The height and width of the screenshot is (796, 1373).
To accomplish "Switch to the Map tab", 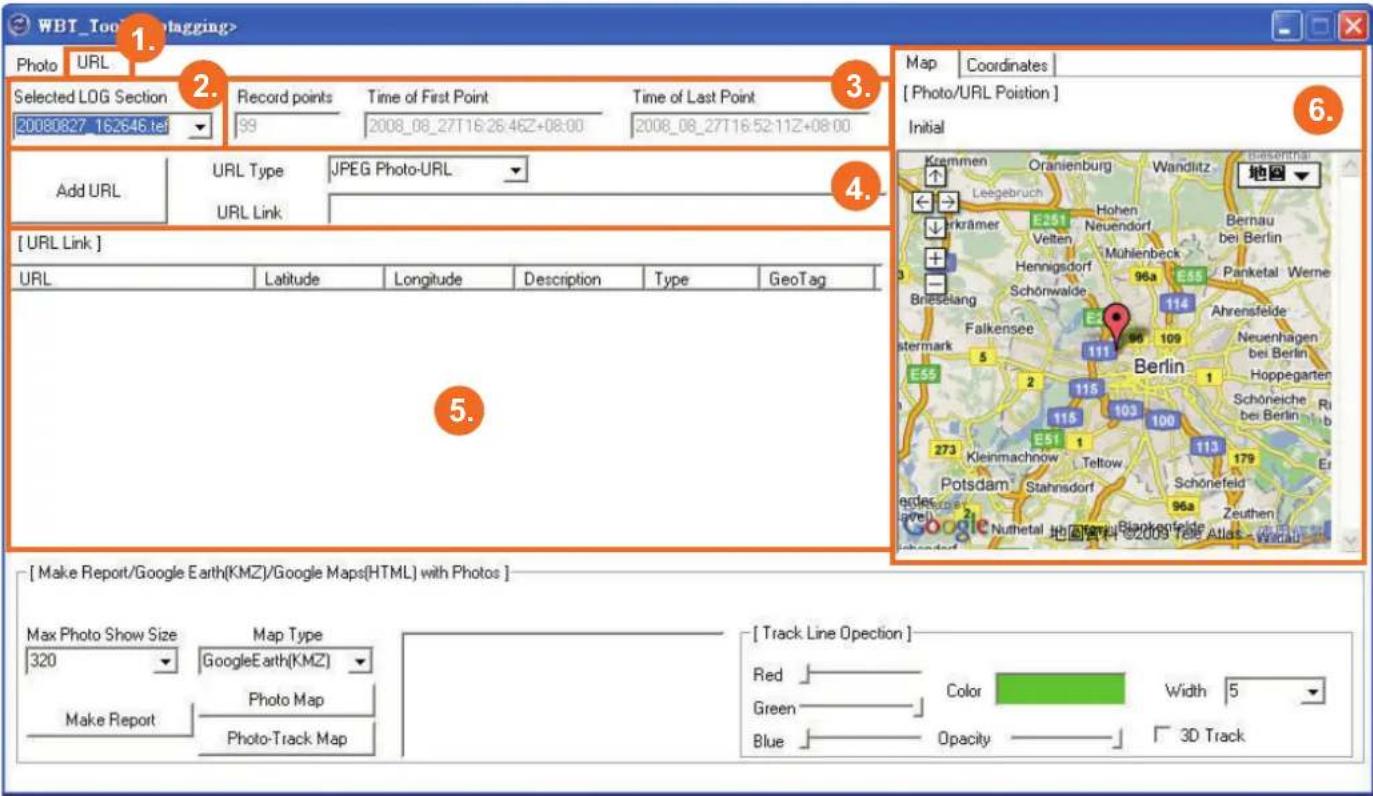I will point(923,63).
